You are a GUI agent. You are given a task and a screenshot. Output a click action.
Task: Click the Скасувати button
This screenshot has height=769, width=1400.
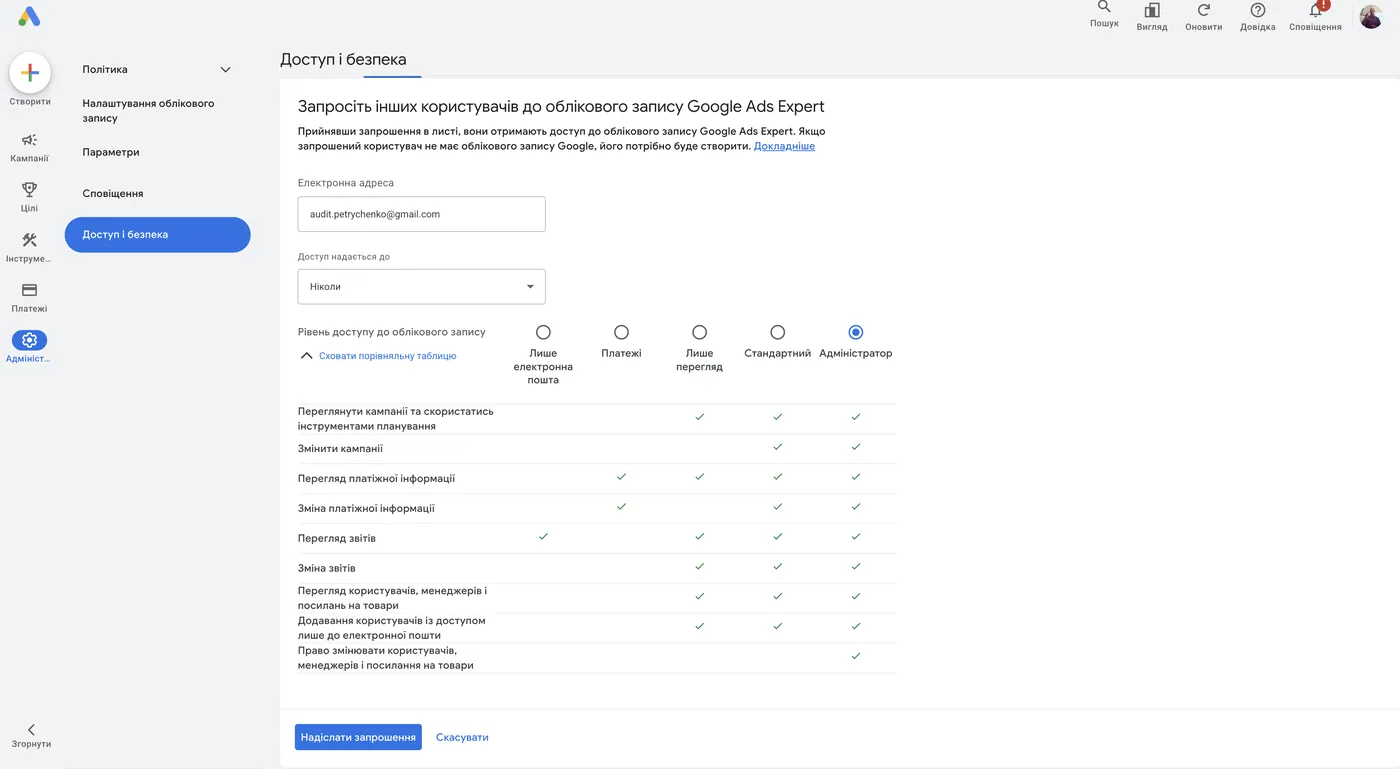[462, 737]
